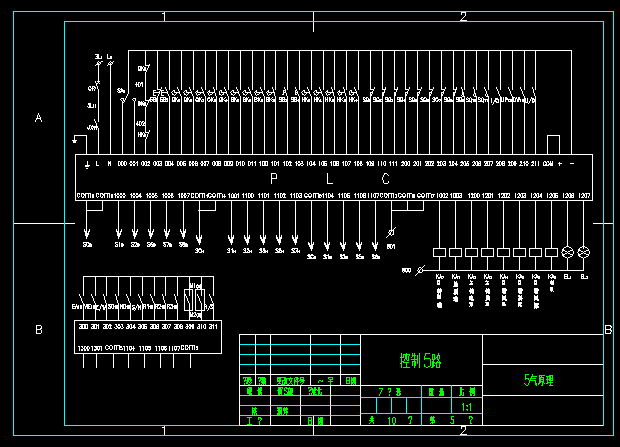Click PLC output terminal 1003
Screen dimensions: 620x447
(456, 196)
